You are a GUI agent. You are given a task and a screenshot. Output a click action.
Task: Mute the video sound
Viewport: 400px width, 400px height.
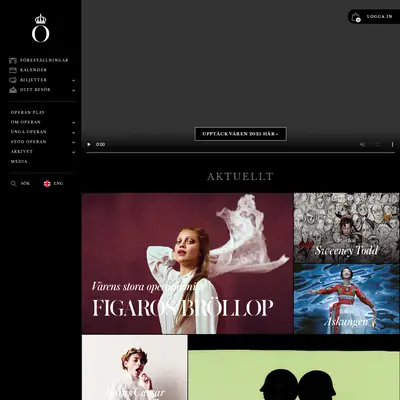click(363, 144)
